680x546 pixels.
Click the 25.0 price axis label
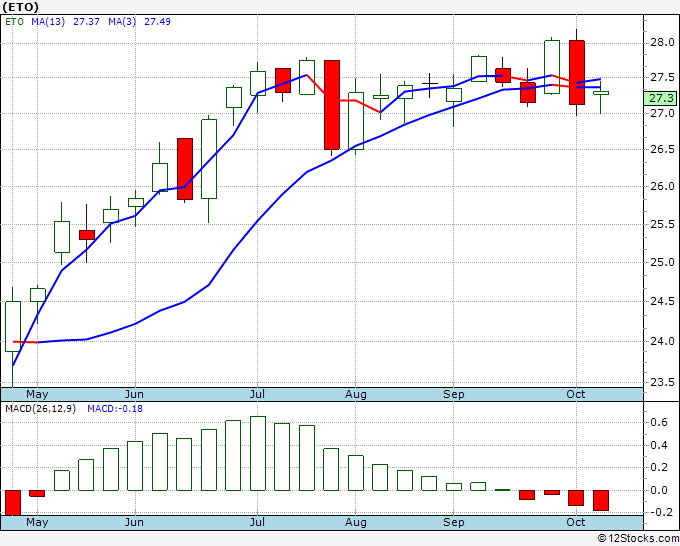pos(662,262)
